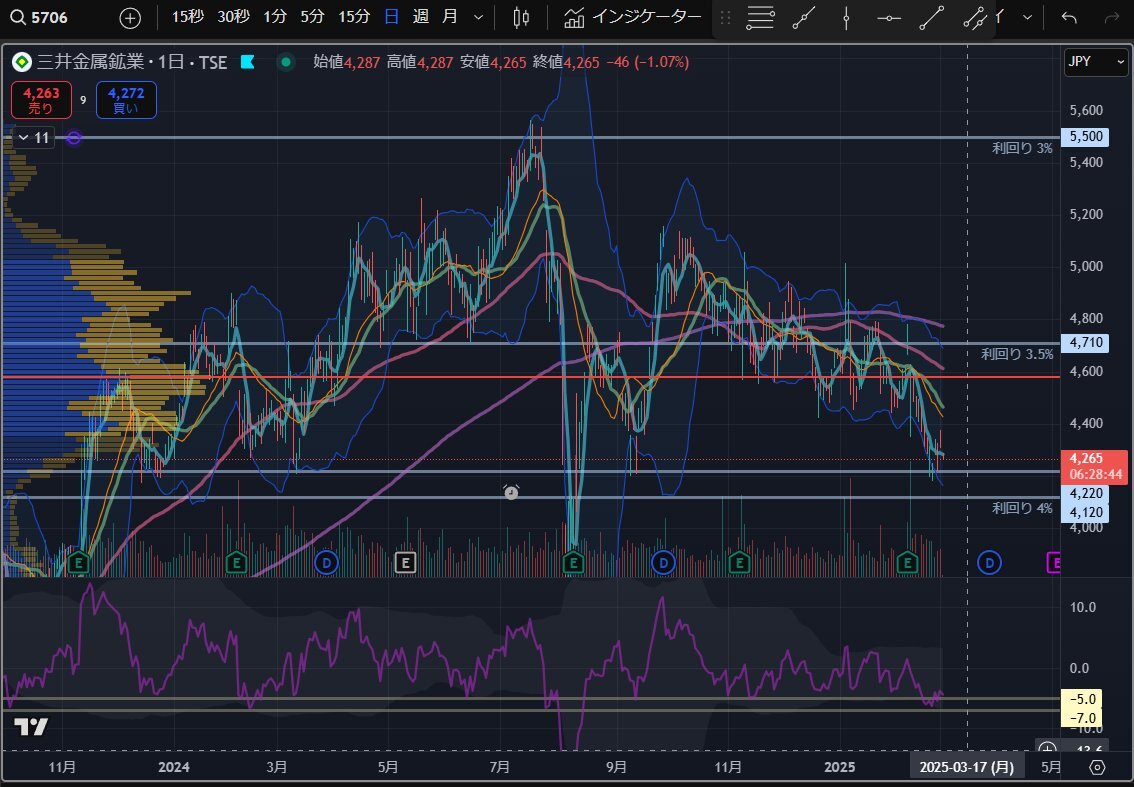Screen dimensions: 1134x787
Task: Select the horizontal lines drawing tool
Action: (760, 19)
